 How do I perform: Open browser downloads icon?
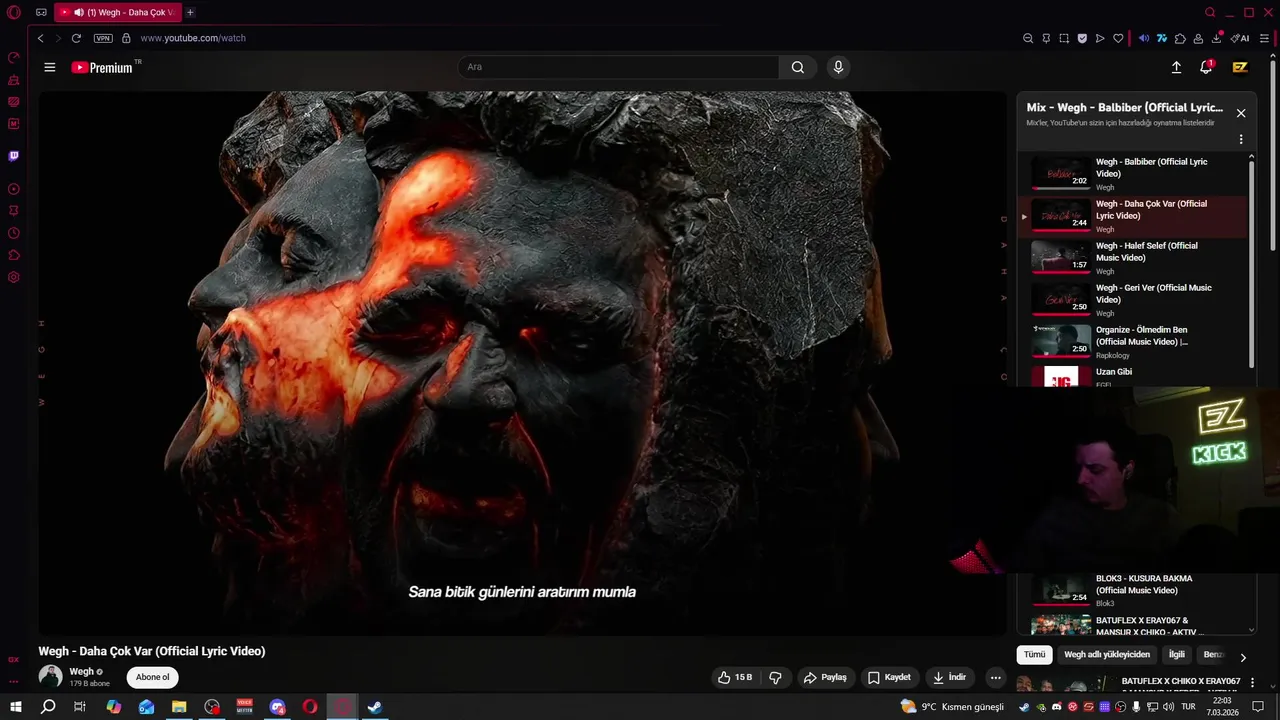pyautogui.click(x=1217, y=38)
